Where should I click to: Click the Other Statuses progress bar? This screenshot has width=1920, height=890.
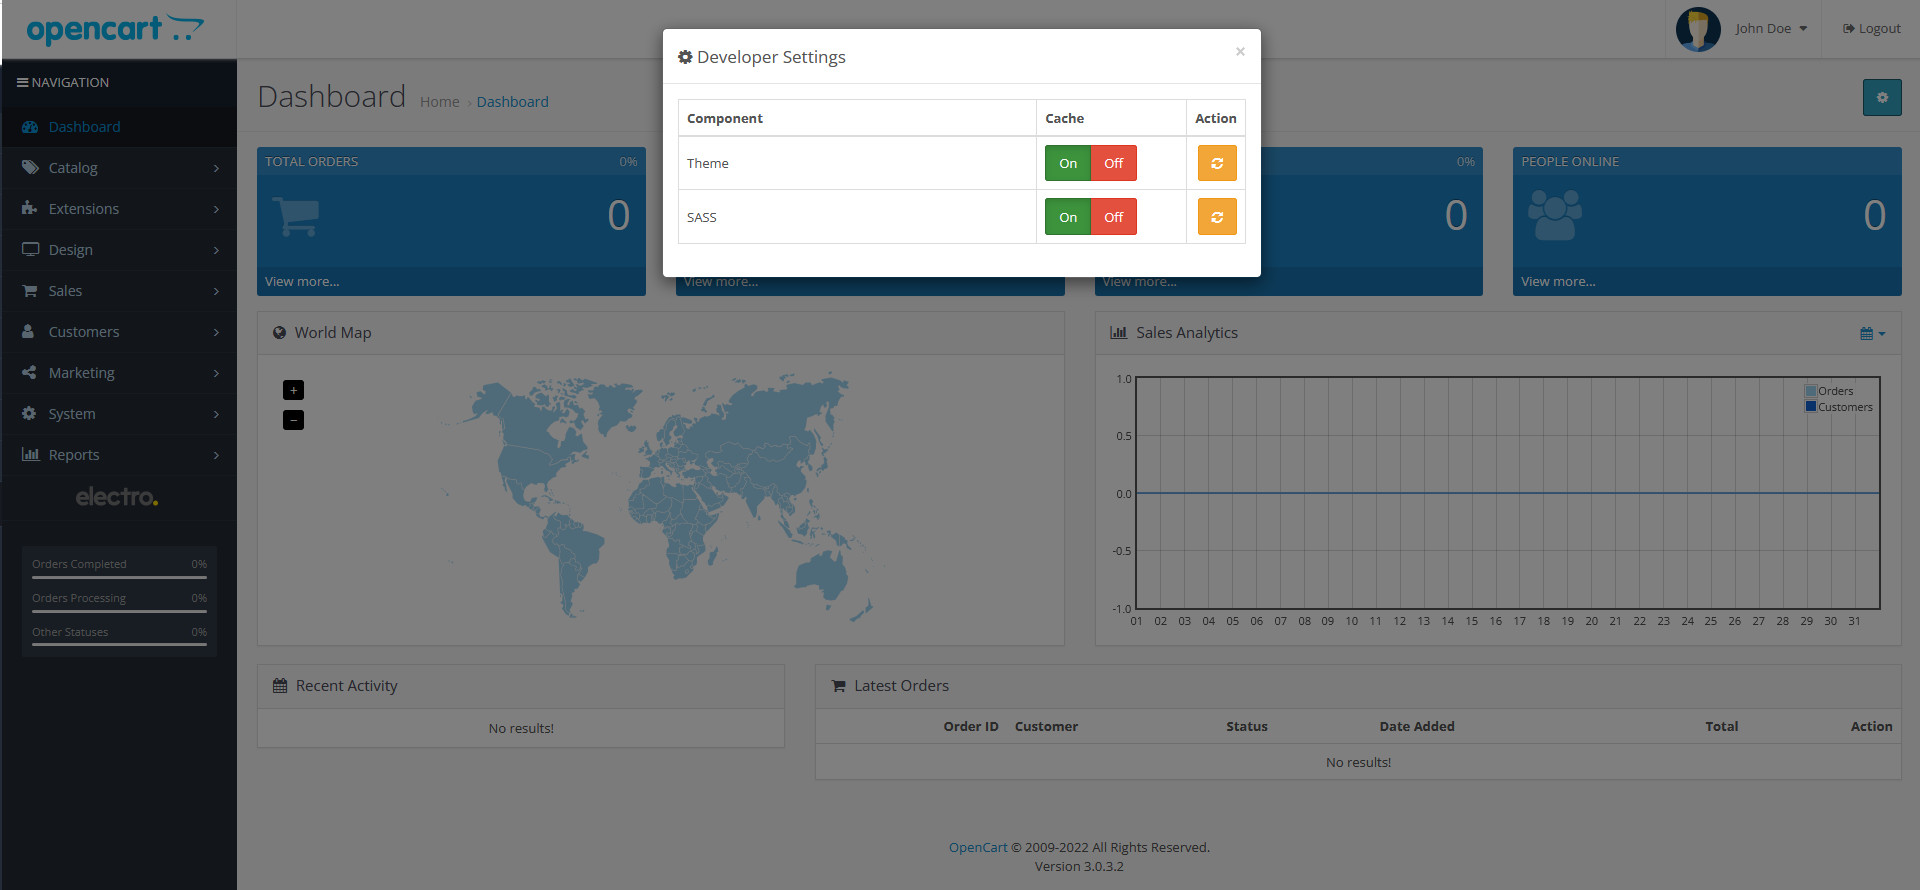pyautogui.click(x=119, y=645)
